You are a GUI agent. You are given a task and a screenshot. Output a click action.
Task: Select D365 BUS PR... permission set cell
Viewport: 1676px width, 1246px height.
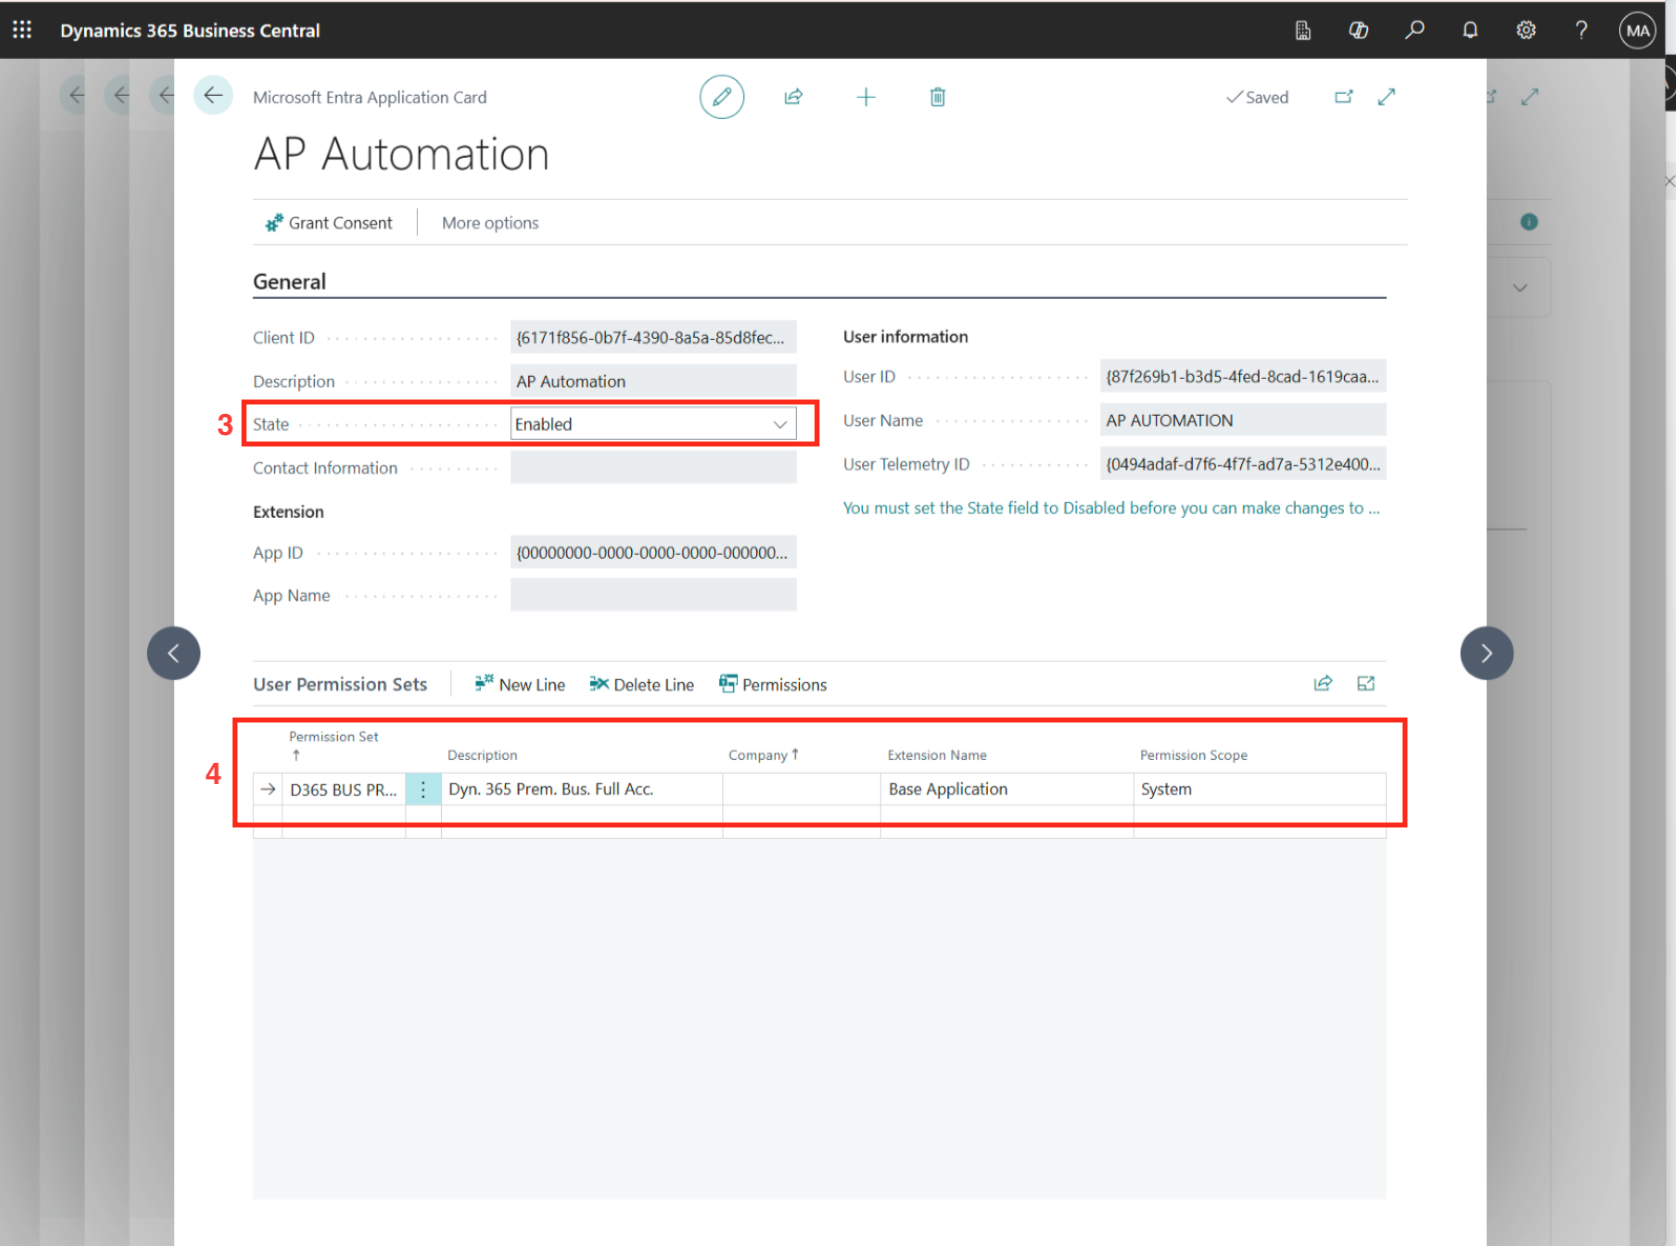(x=344, y=789)
